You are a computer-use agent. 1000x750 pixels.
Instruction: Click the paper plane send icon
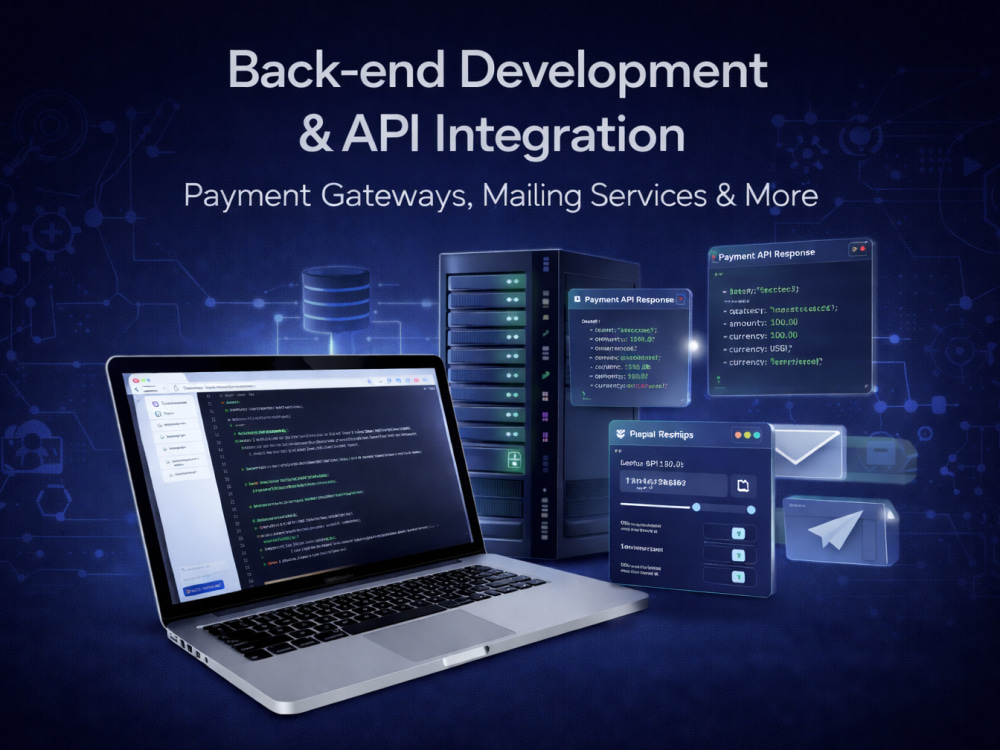point(835,529)
